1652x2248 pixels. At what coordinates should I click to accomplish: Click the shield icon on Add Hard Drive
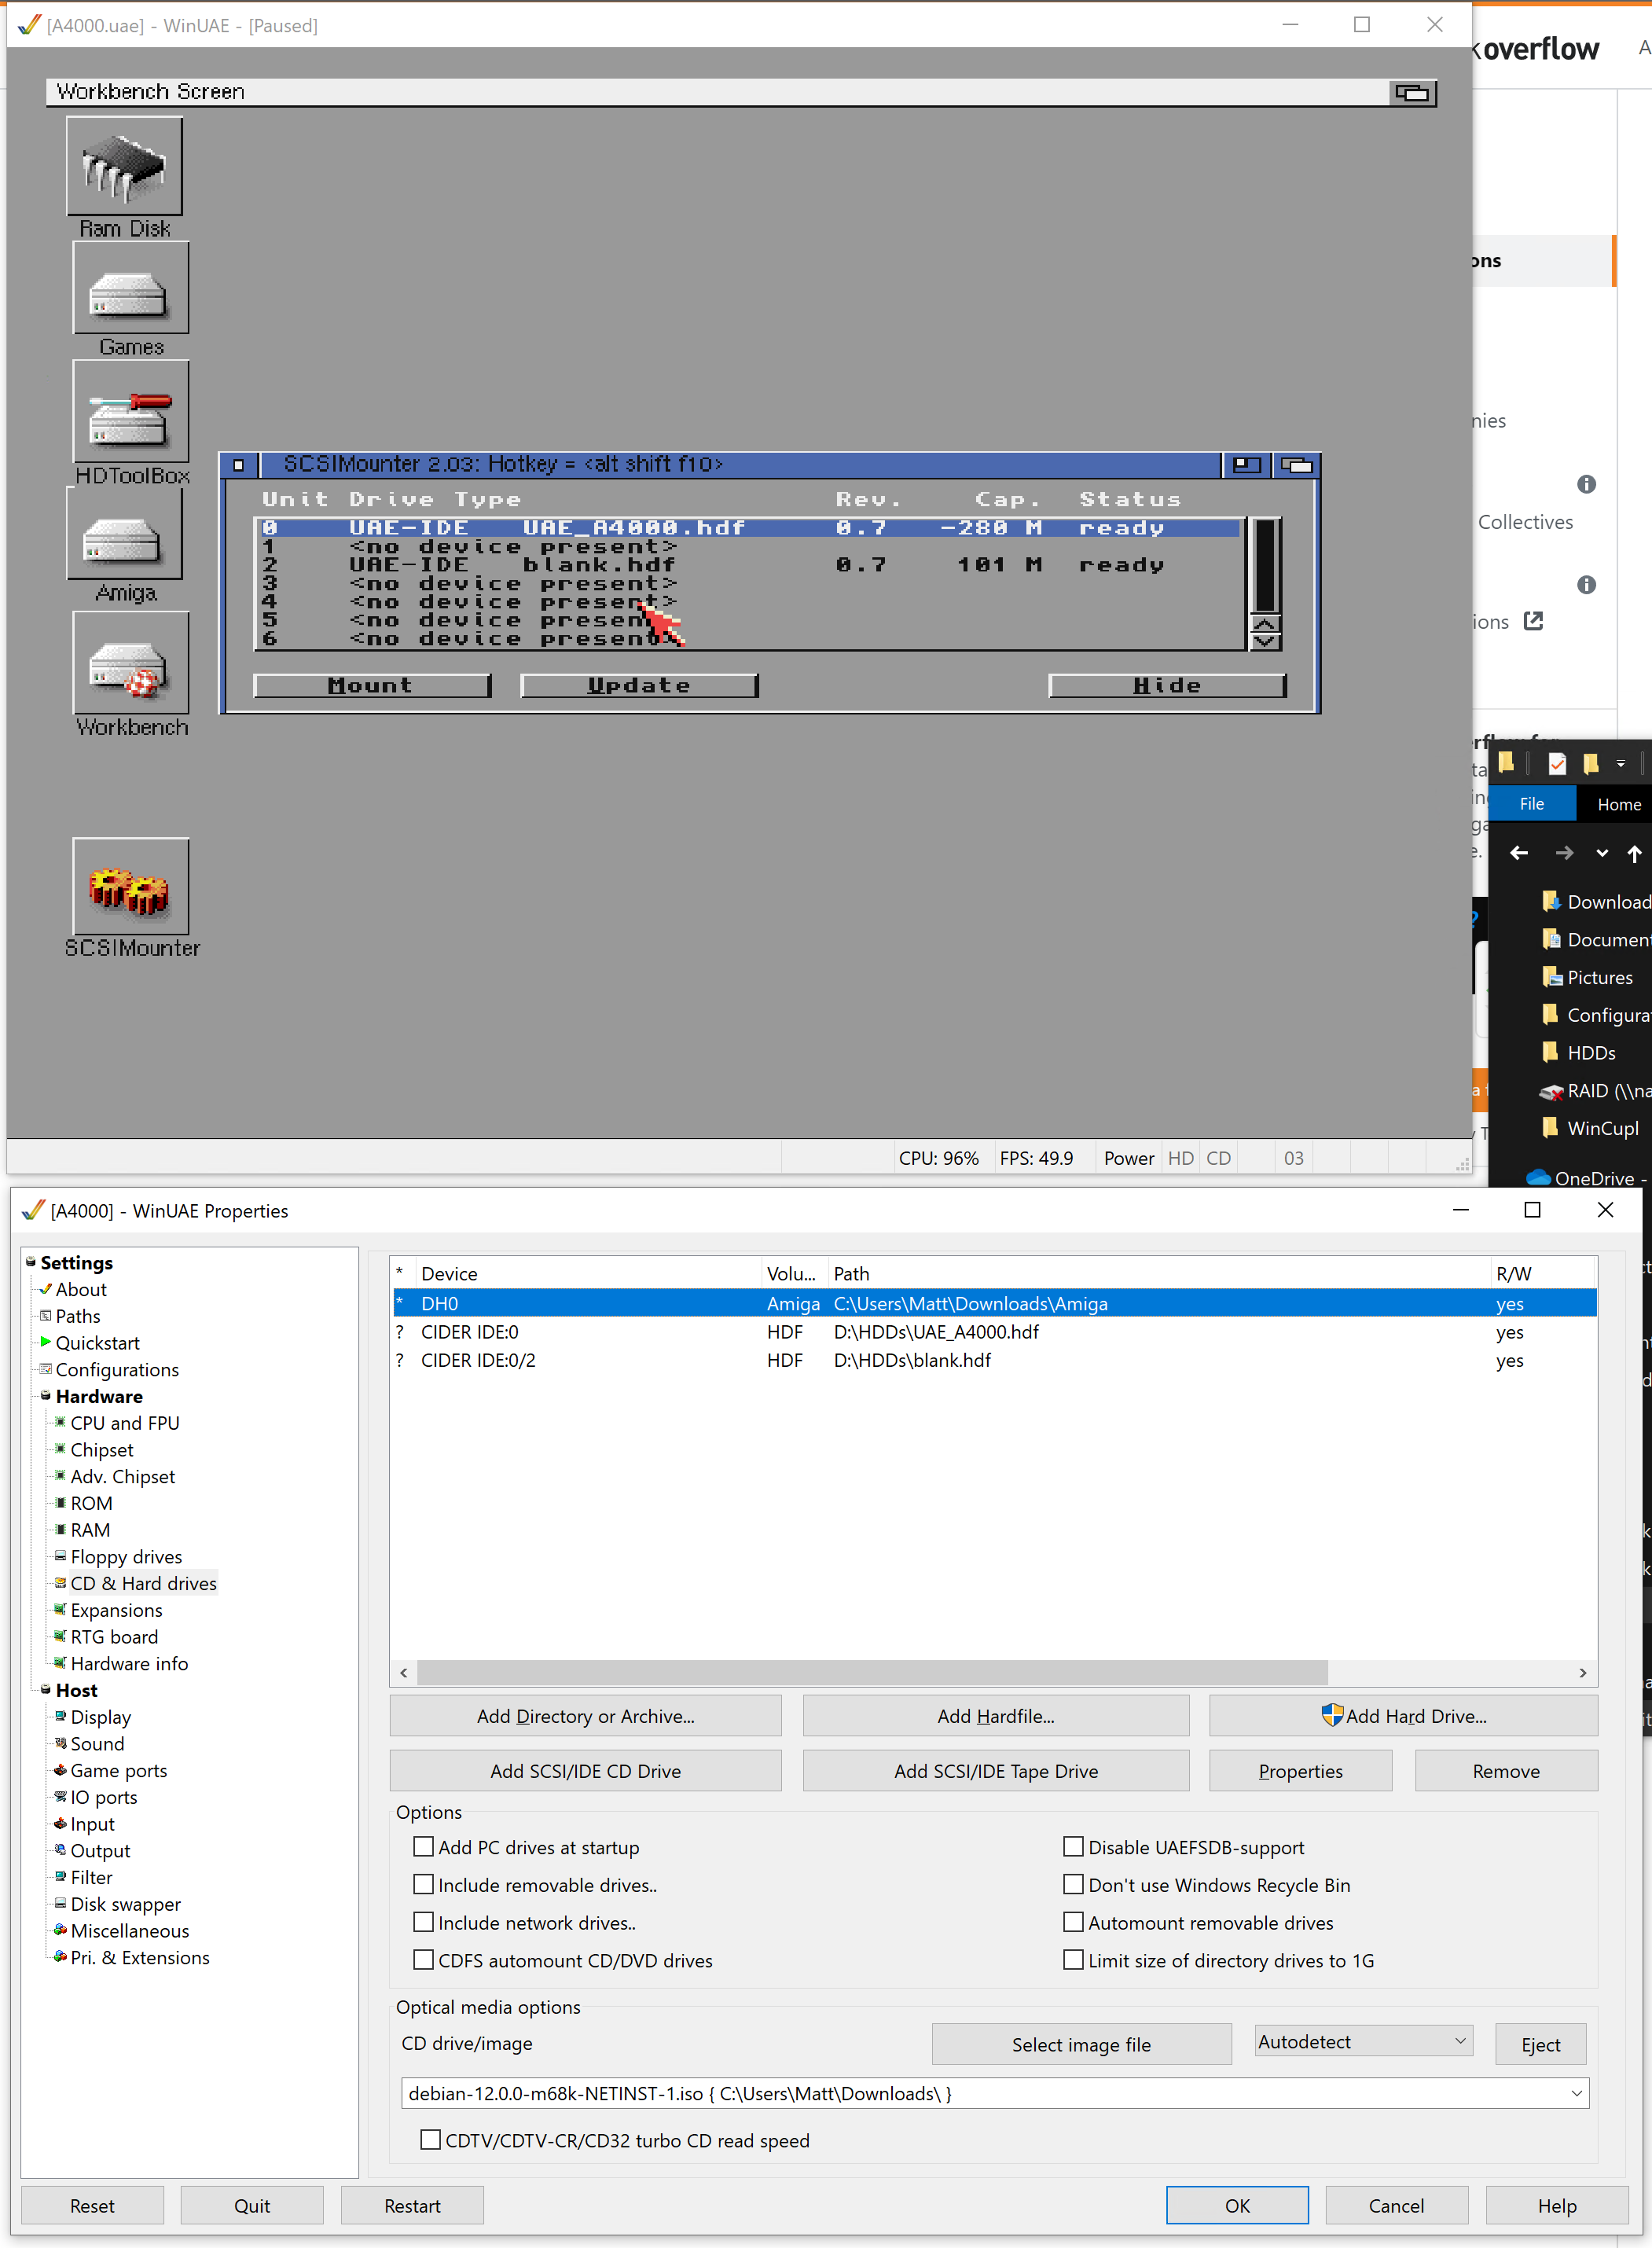pyautogui.click(x=1332, y=1715)
